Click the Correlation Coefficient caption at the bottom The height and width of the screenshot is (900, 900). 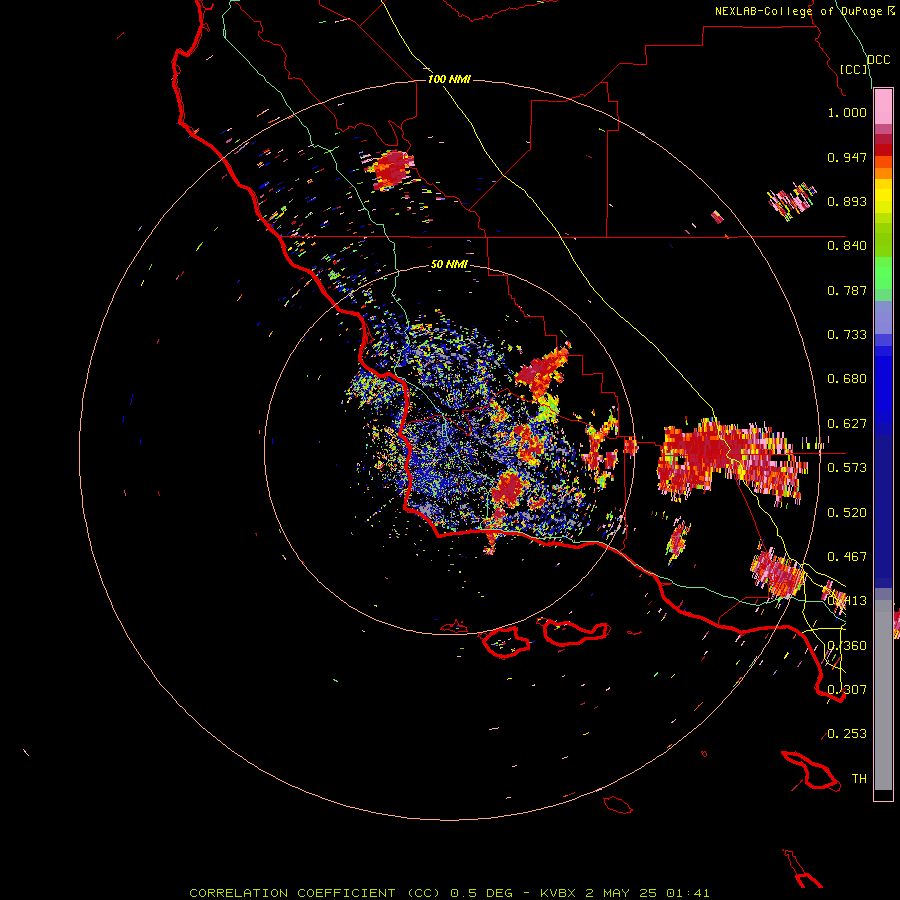pos(449,893)
